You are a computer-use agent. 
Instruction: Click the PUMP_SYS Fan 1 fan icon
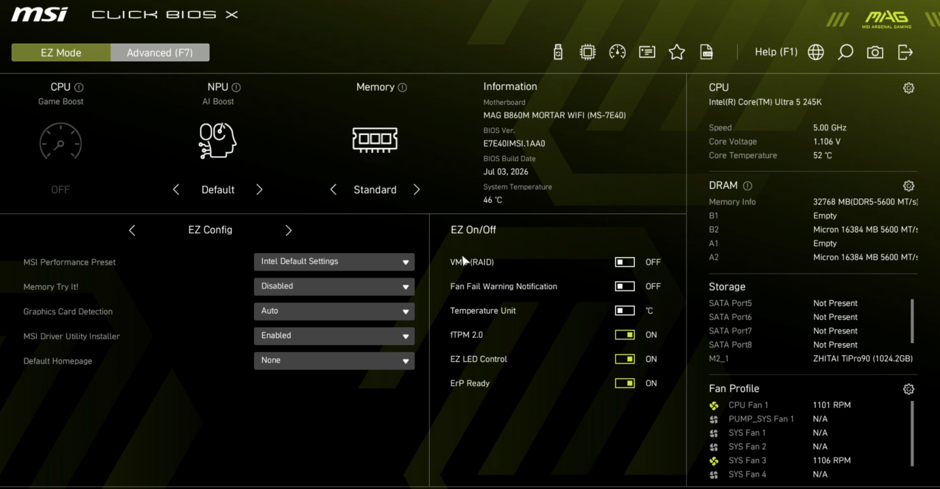tap(714, 419)
